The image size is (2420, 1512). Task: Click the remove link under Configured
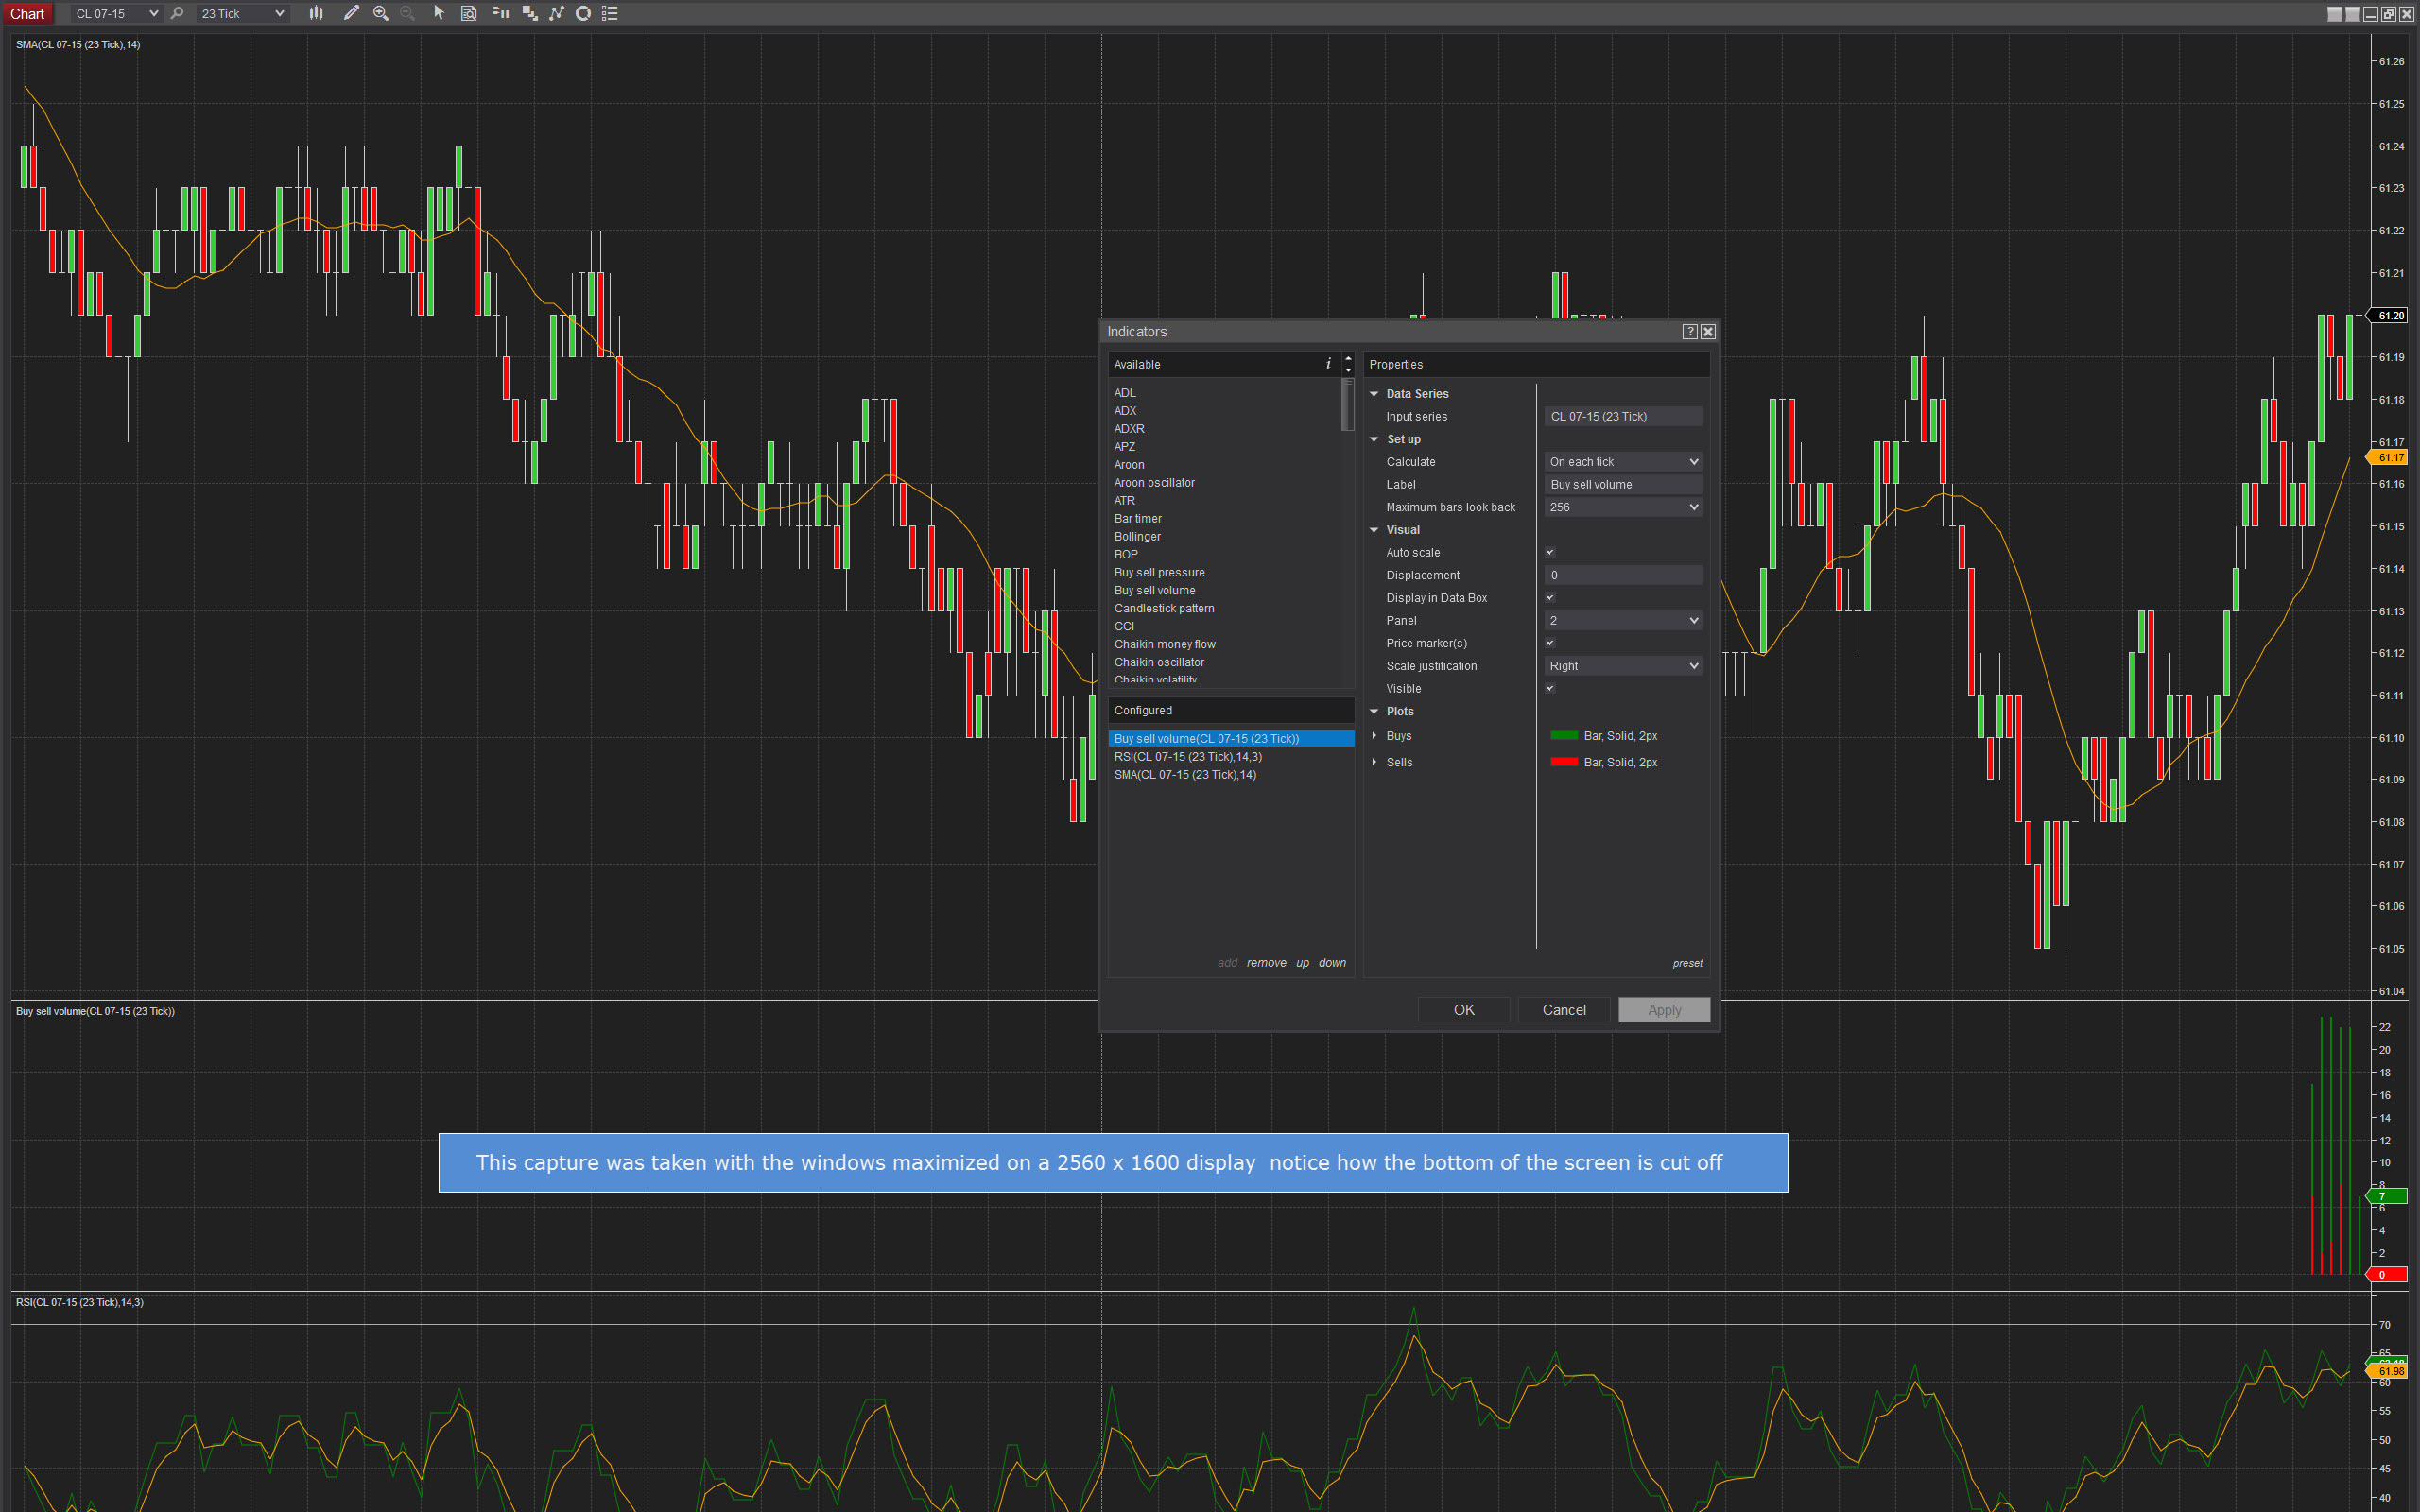click(1266, 963)
